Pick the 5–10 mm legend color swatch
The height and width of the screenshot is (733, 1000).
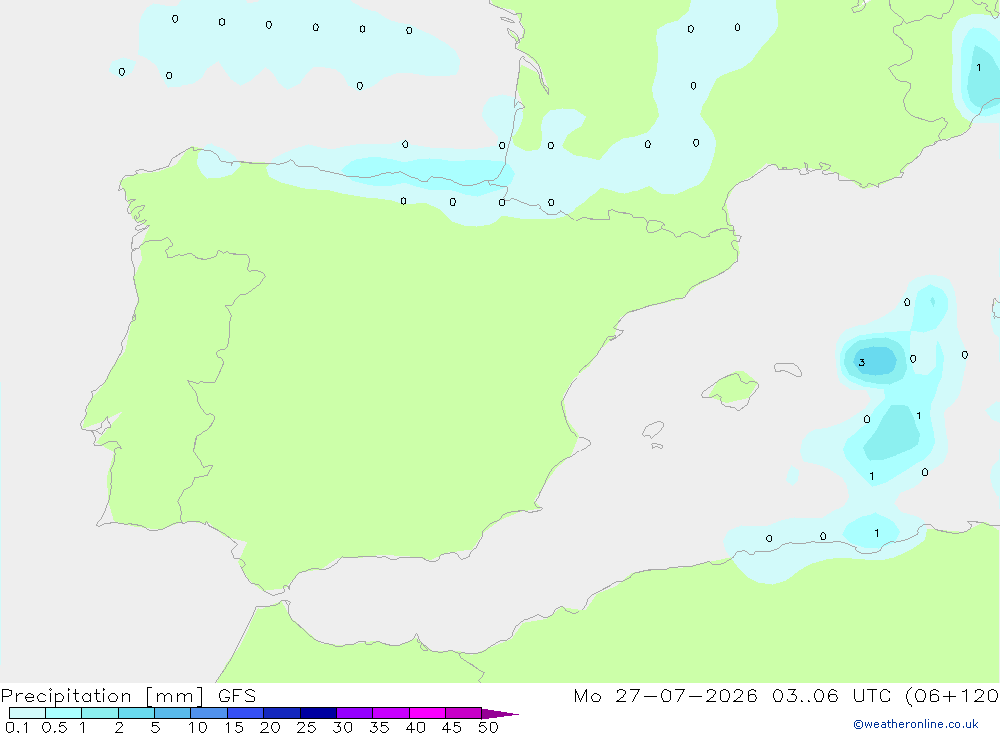point(173,713)
